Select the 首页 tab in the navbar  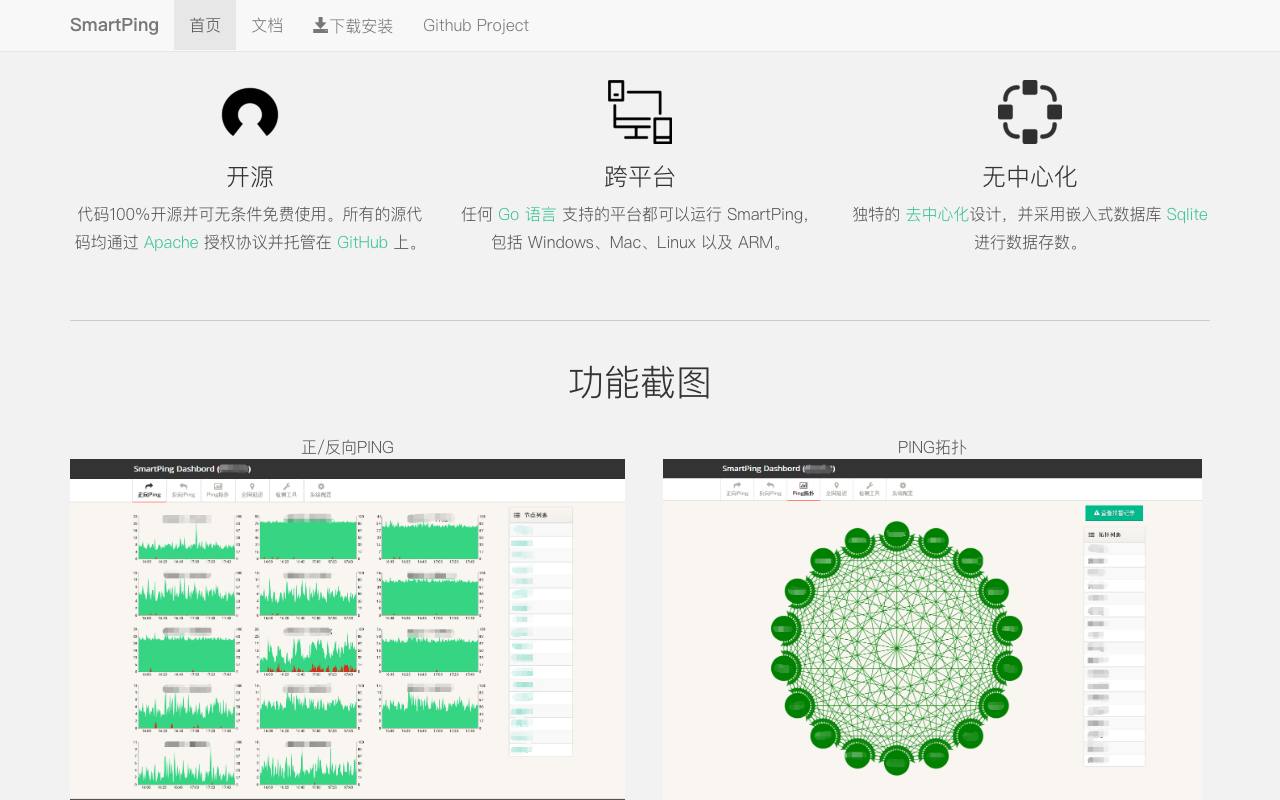point(205,25)
